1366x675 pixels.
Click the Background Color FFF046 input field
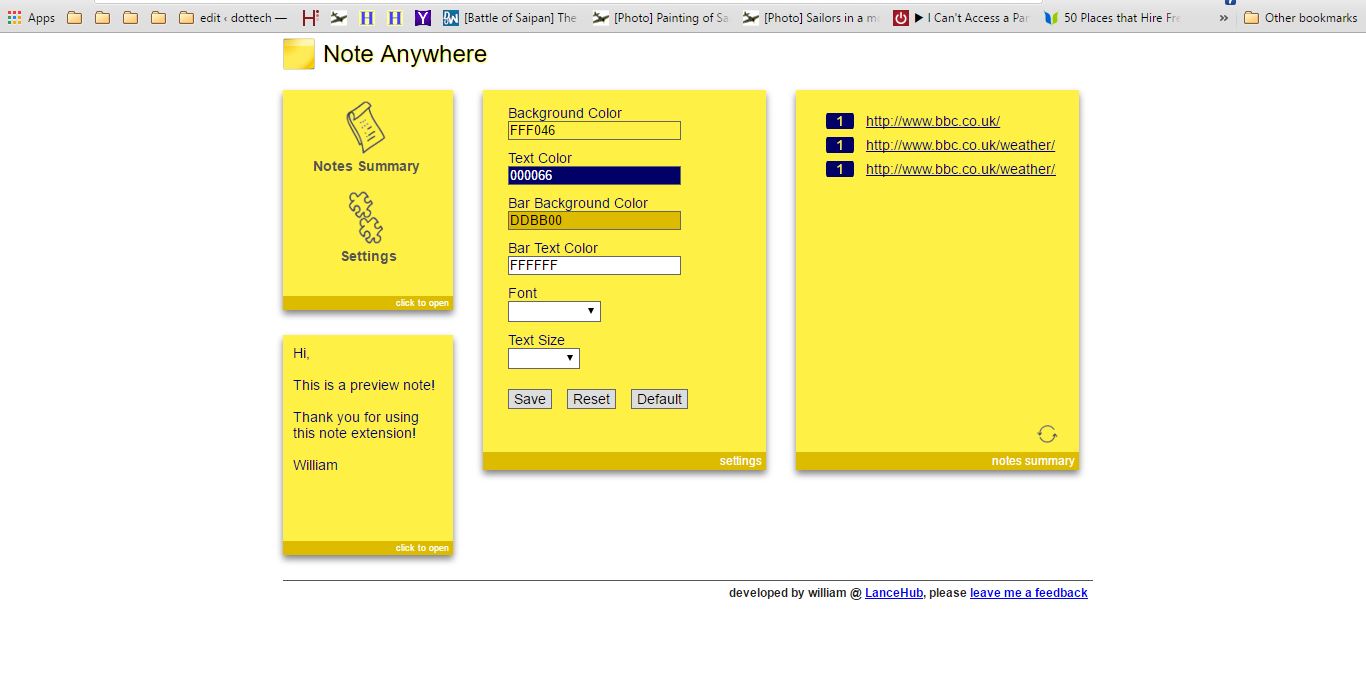[594, 131]
